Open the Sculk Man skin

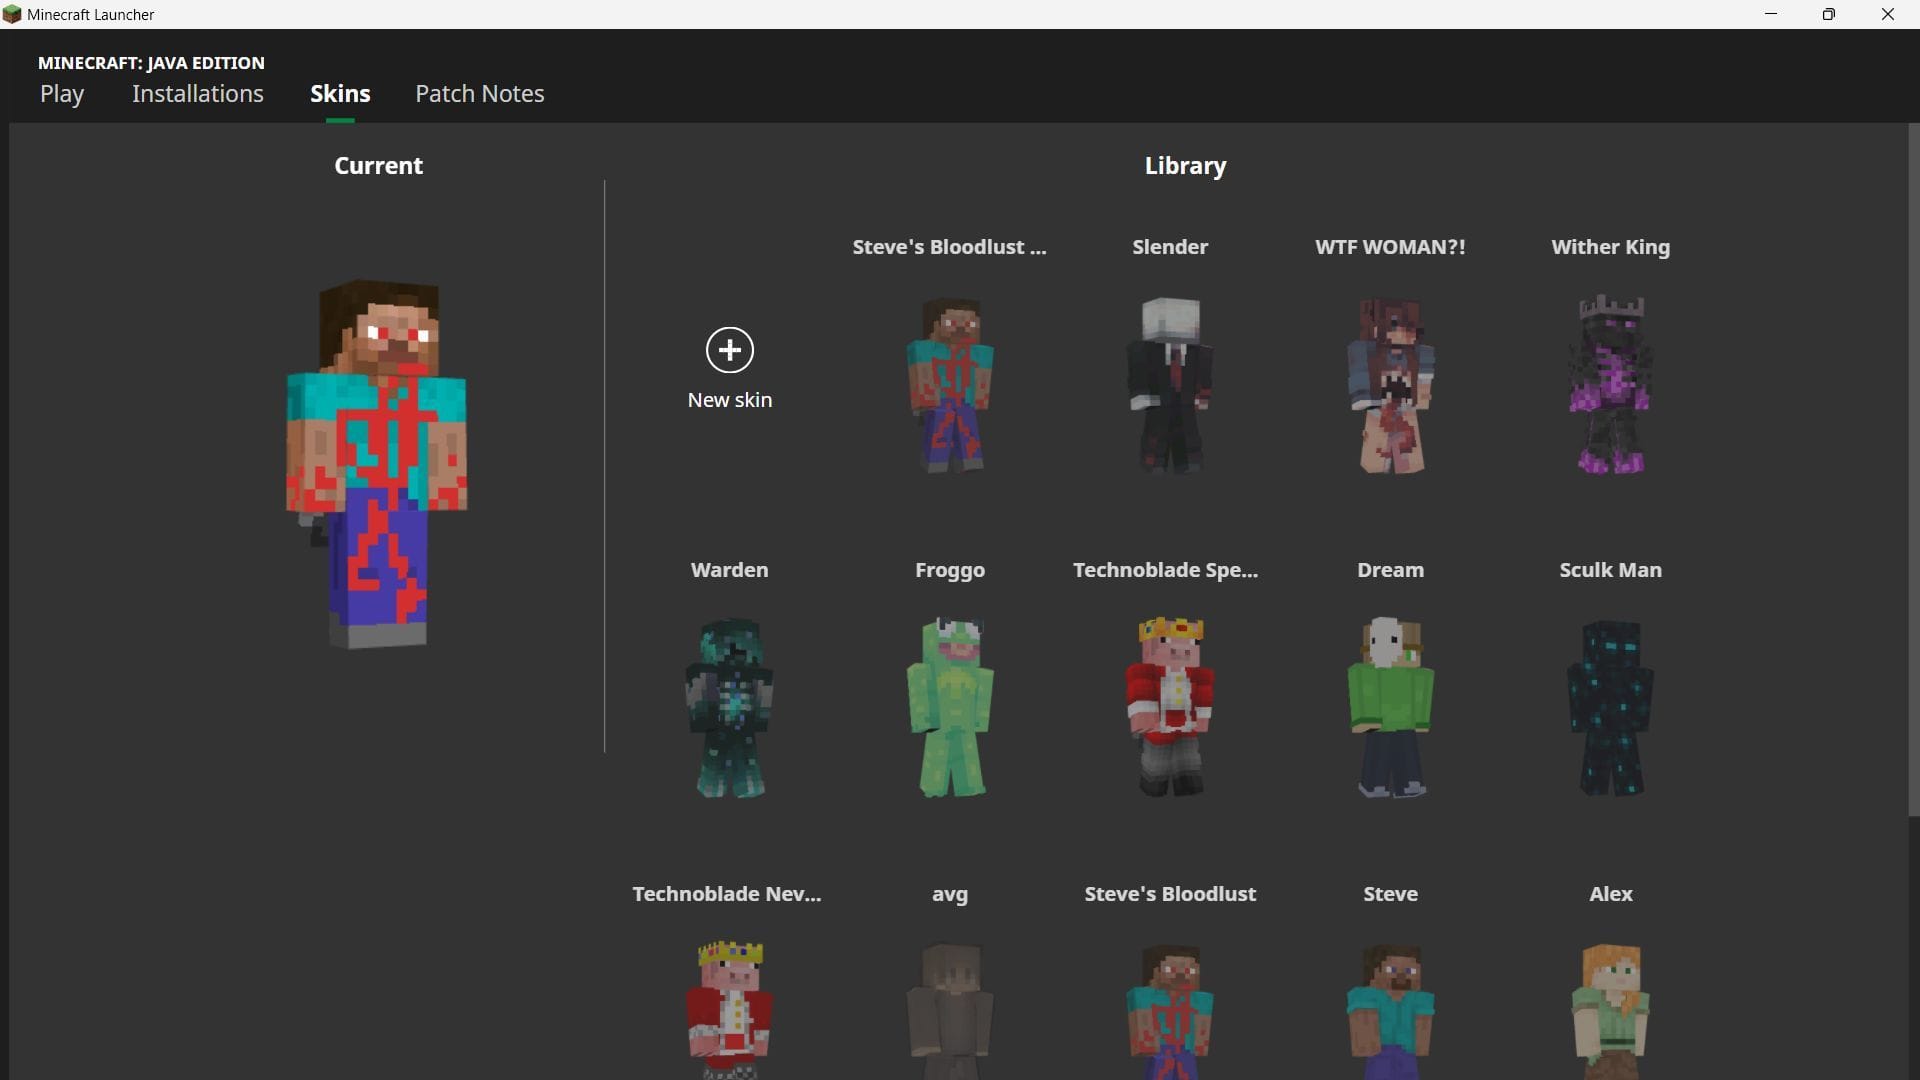click(1609, 707)
